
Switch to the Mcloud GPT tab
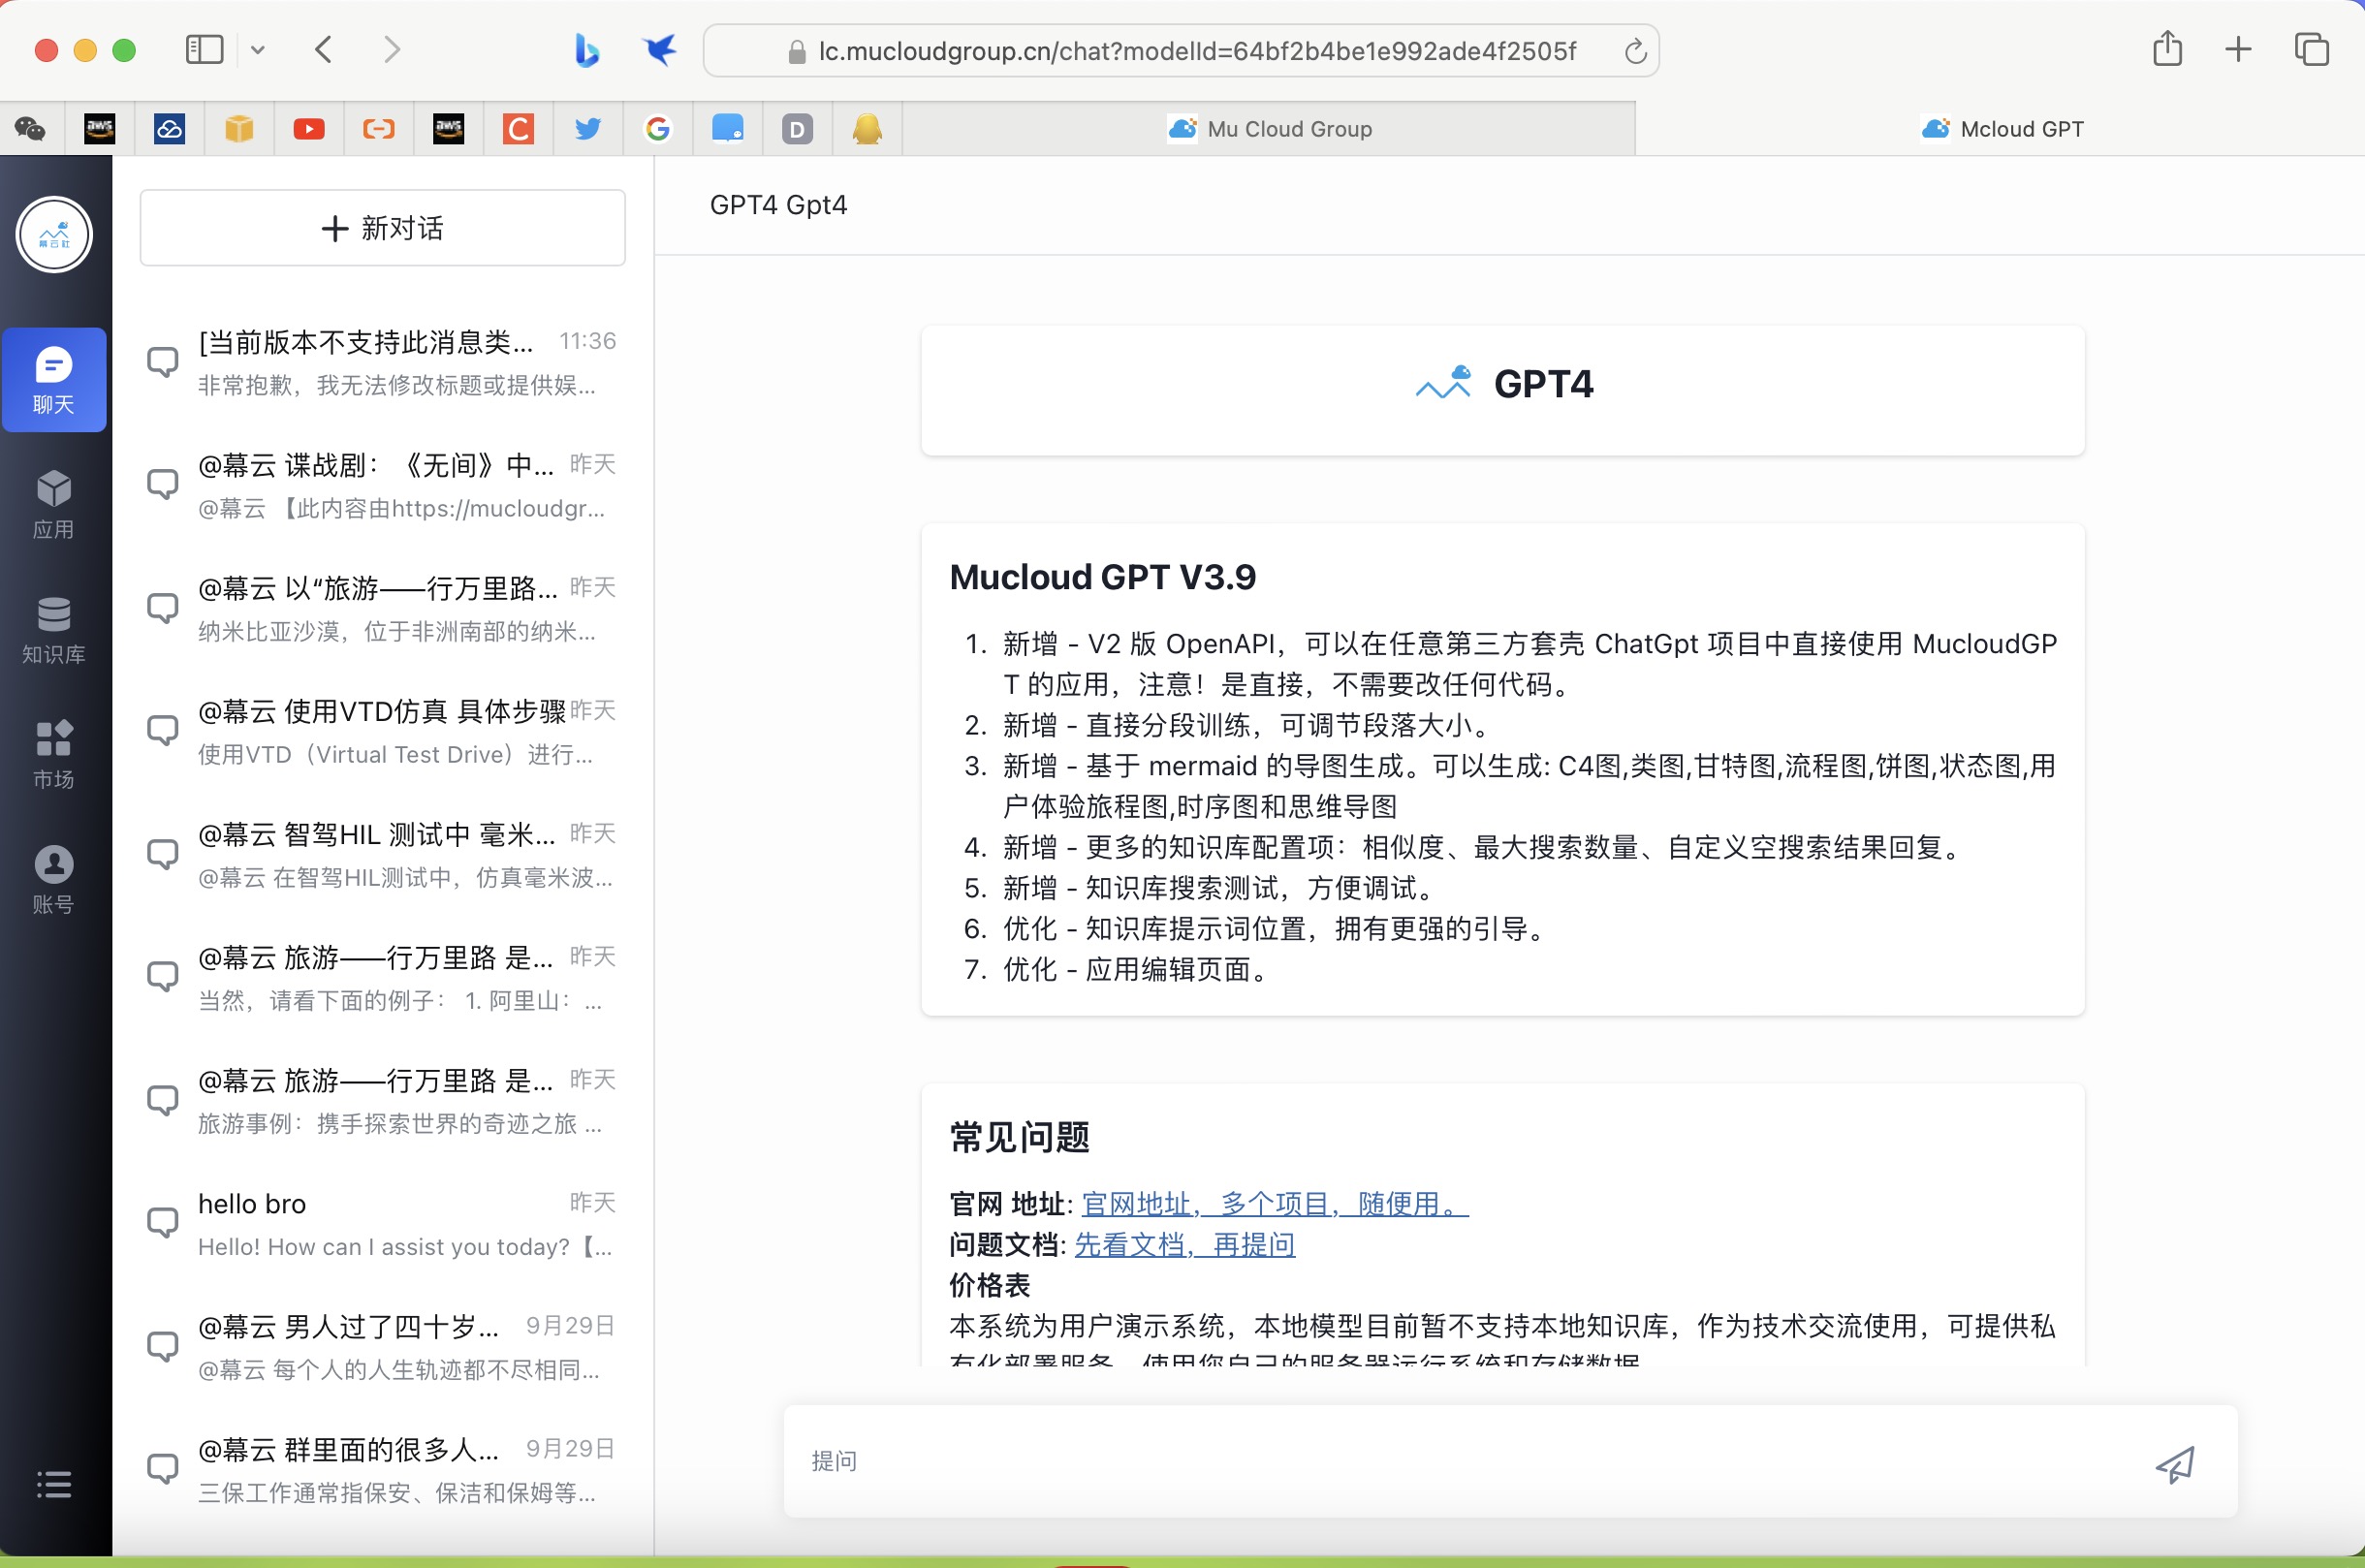[x=2001, y=129]
